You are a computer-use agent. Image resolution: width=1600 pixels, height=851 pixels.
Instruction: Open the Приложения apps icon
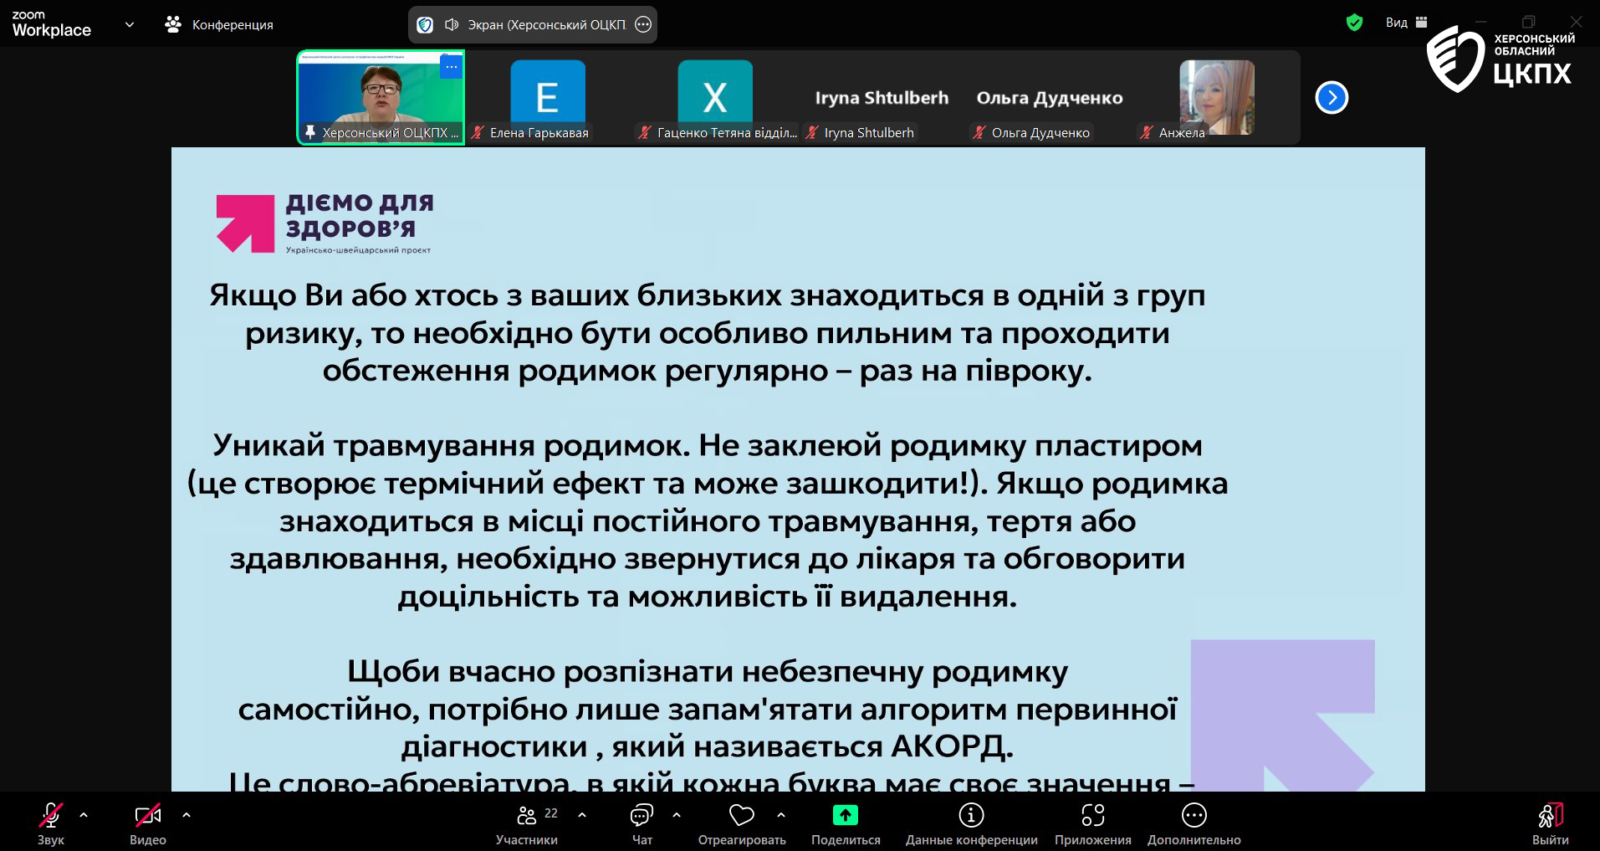(1093, 816)
